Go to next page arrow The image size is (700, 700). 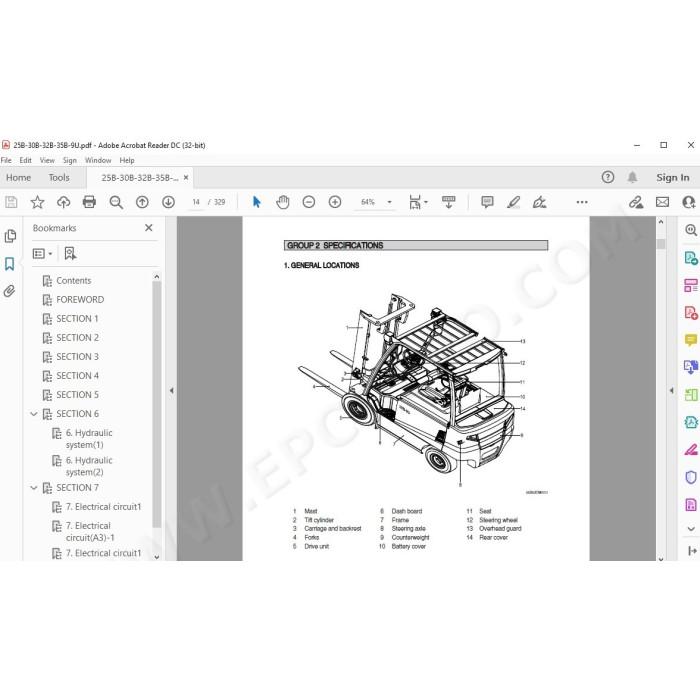pyautogui.click(x=168, y=202)
